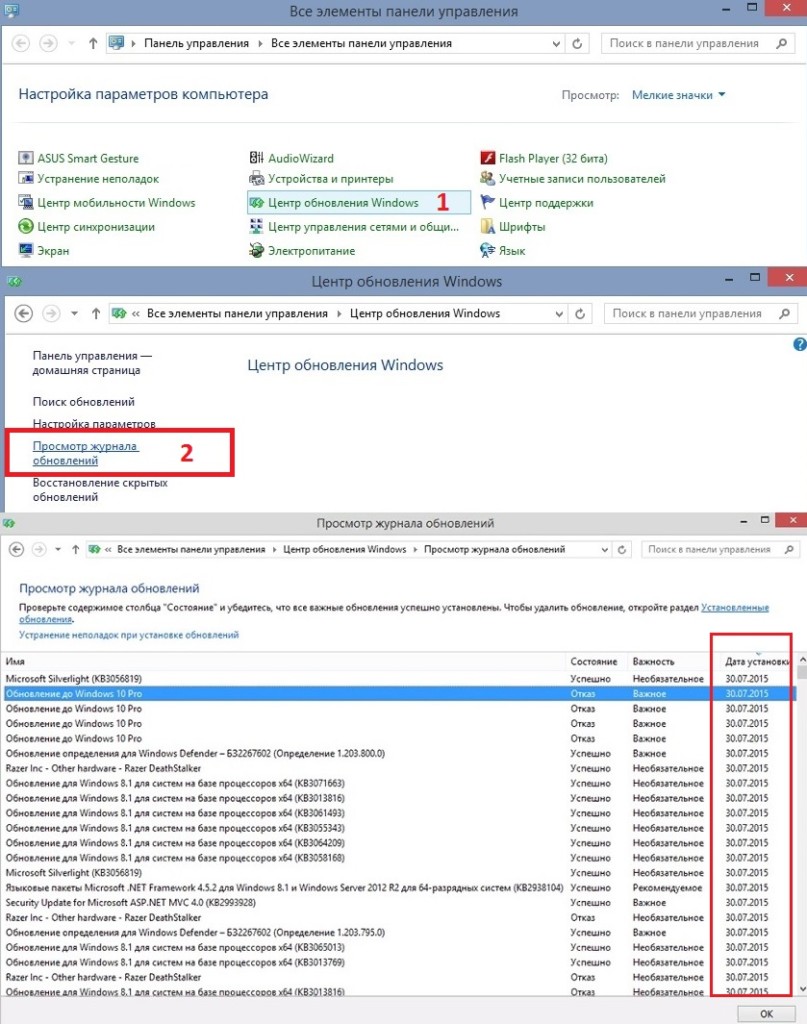The image size is (807, 1024).
Task: Open Flash Player (32 бита) icon
Action: (x=487, y=158)
